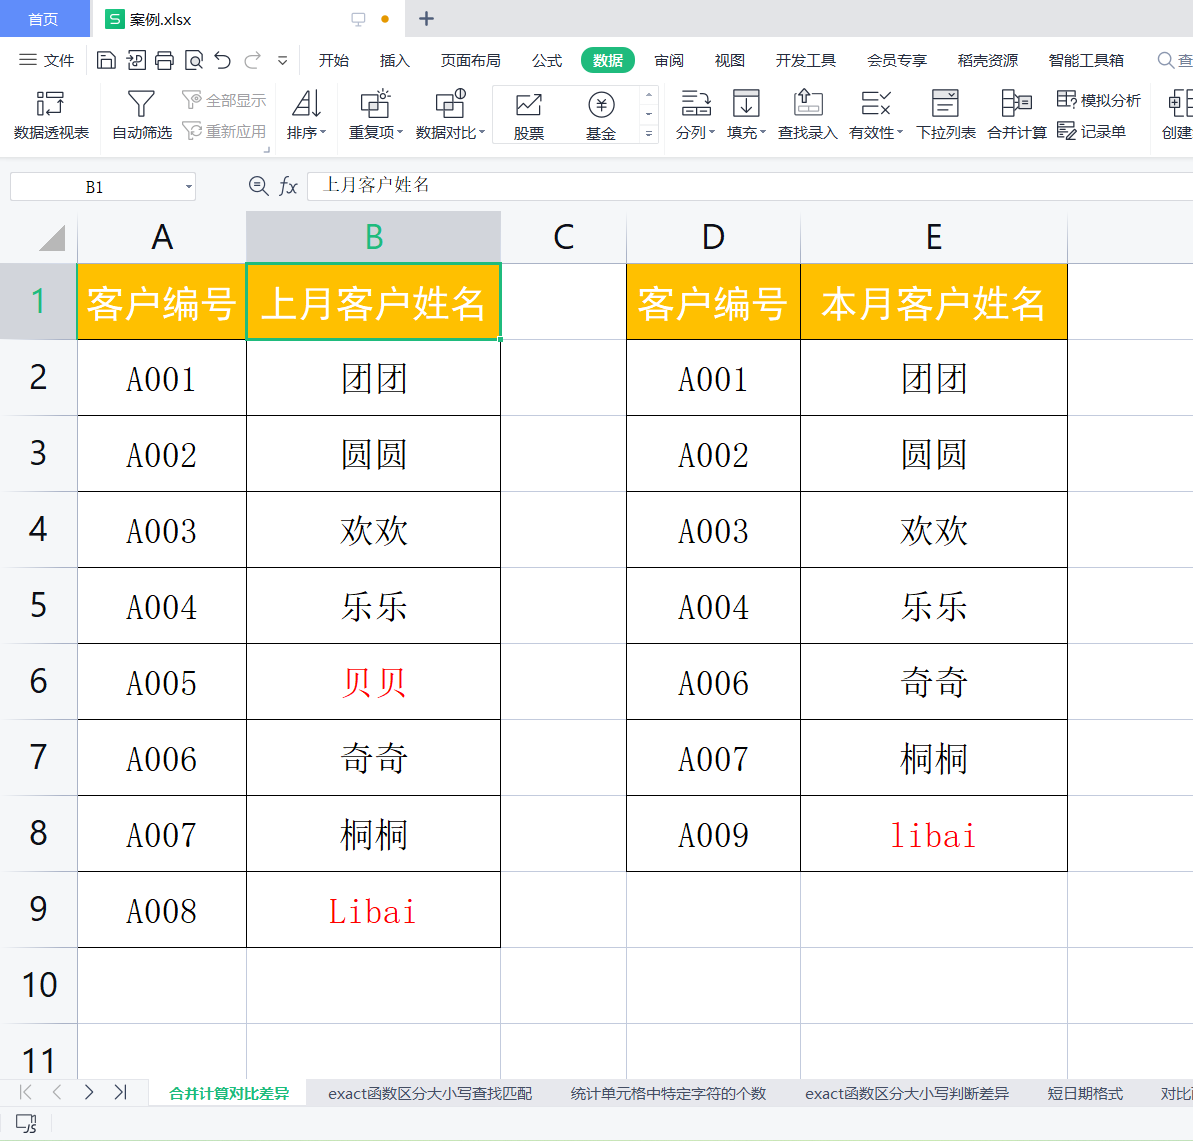Click the Redo arrow icon
1193x1141 pixels.
coord(253,60)
